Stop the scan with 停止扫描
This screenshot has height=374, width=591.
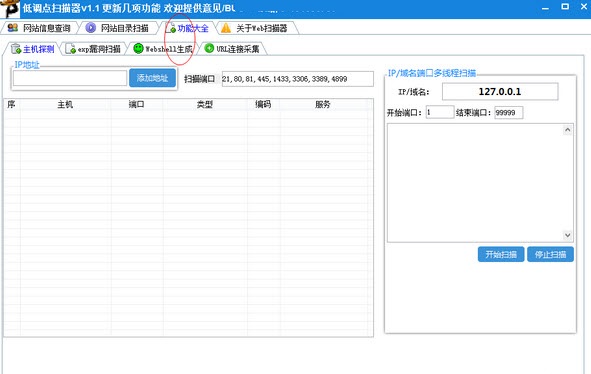[x=550, y=254]
